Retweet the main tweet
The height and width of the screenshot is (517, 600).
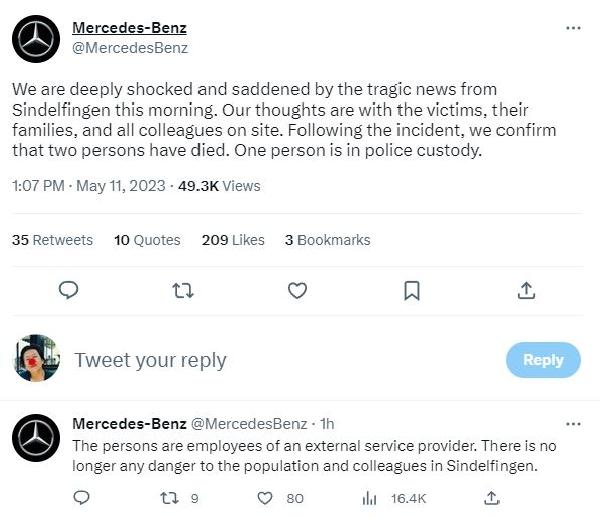[182, 290]
